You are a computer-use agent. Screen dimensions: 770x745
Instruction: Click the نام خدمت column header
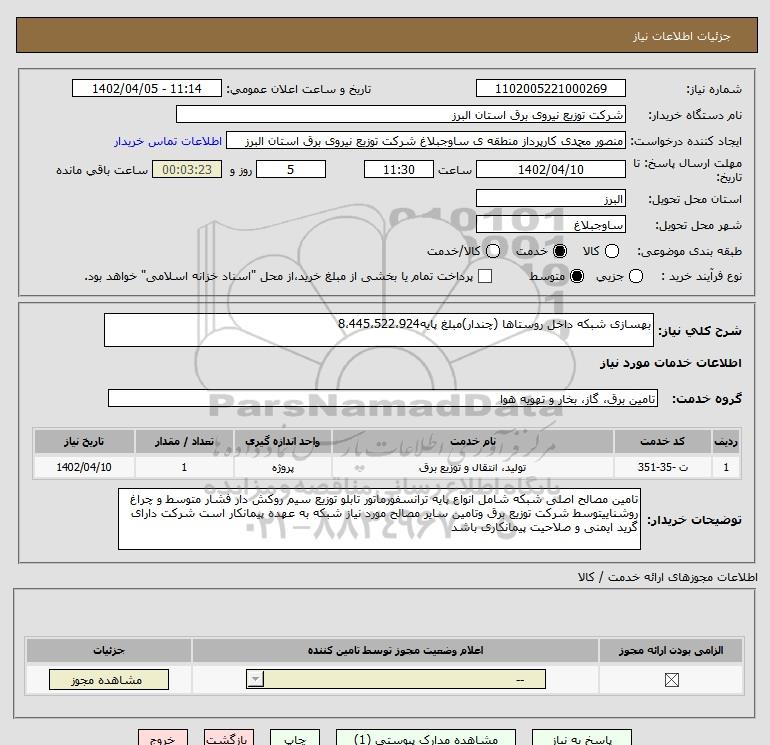click(x=473, y=441)
